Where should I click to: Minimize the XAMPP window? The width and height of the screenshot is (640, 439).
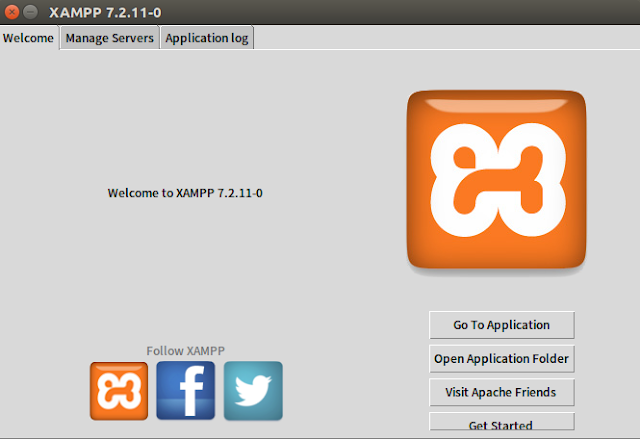pos(30,12)
